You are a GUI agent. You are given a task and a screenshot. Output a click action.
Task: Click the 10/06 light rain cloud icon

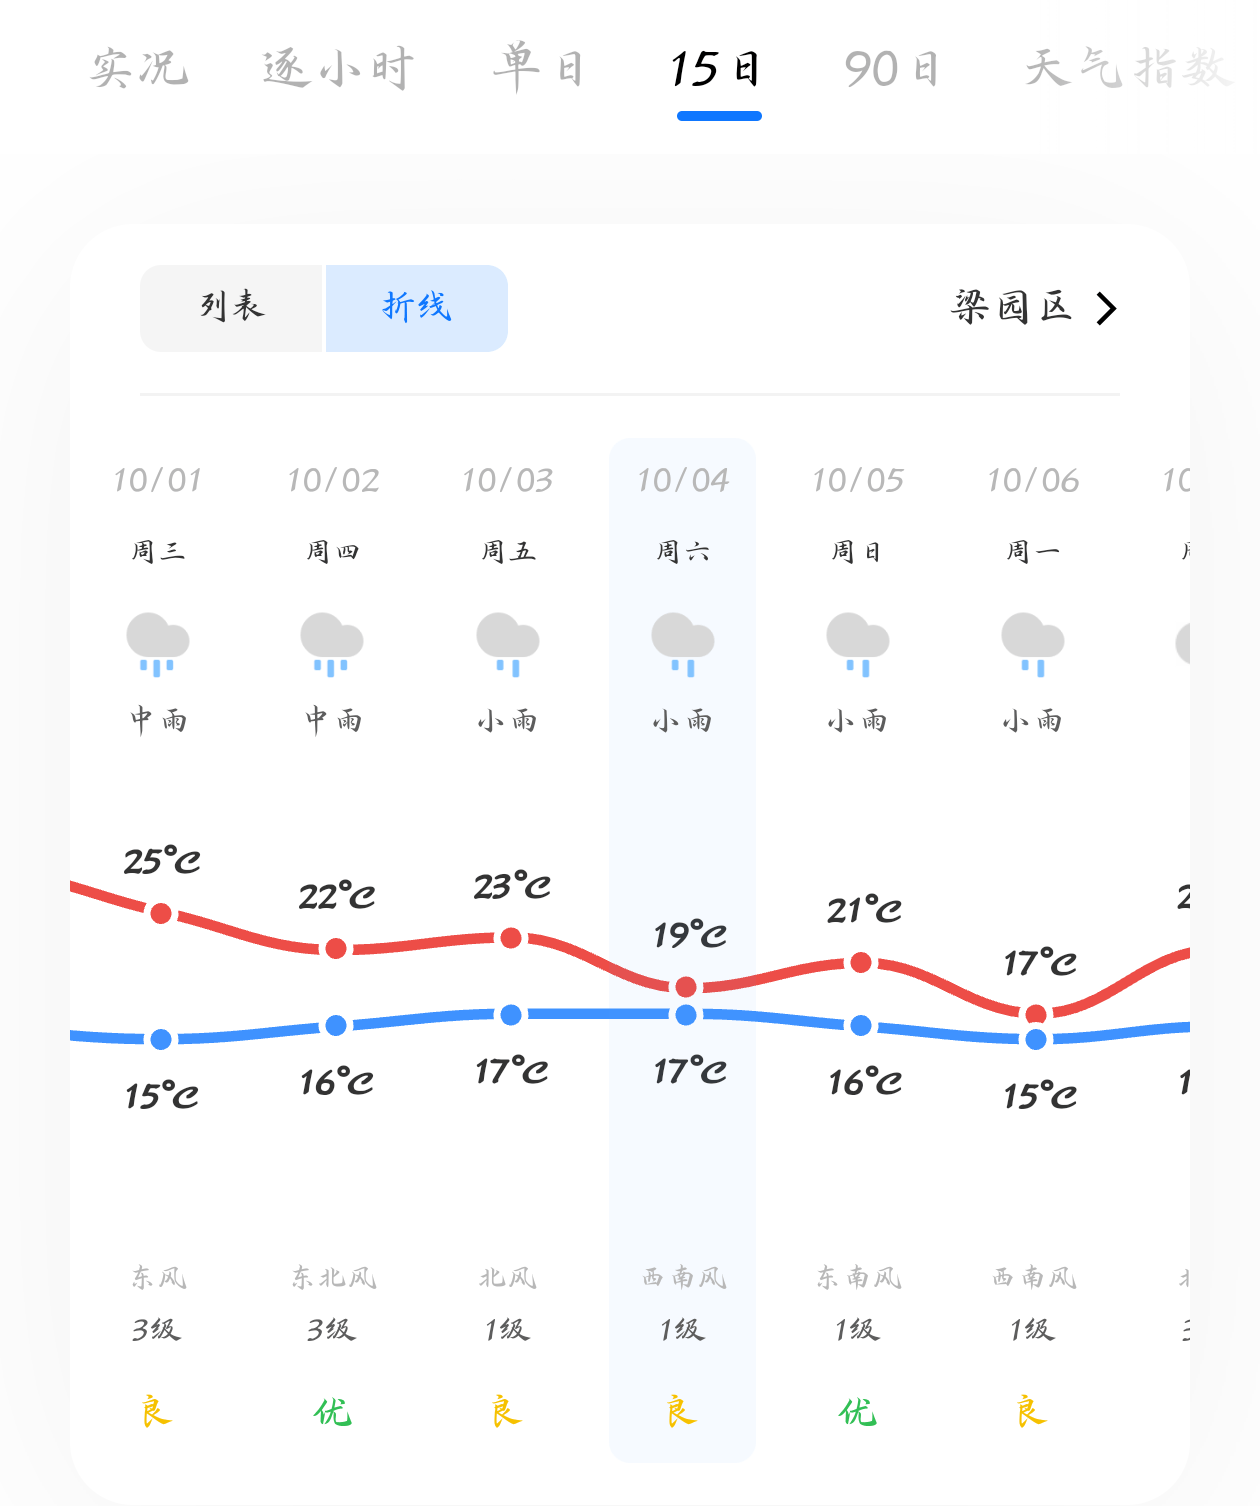coord(1033,643)
